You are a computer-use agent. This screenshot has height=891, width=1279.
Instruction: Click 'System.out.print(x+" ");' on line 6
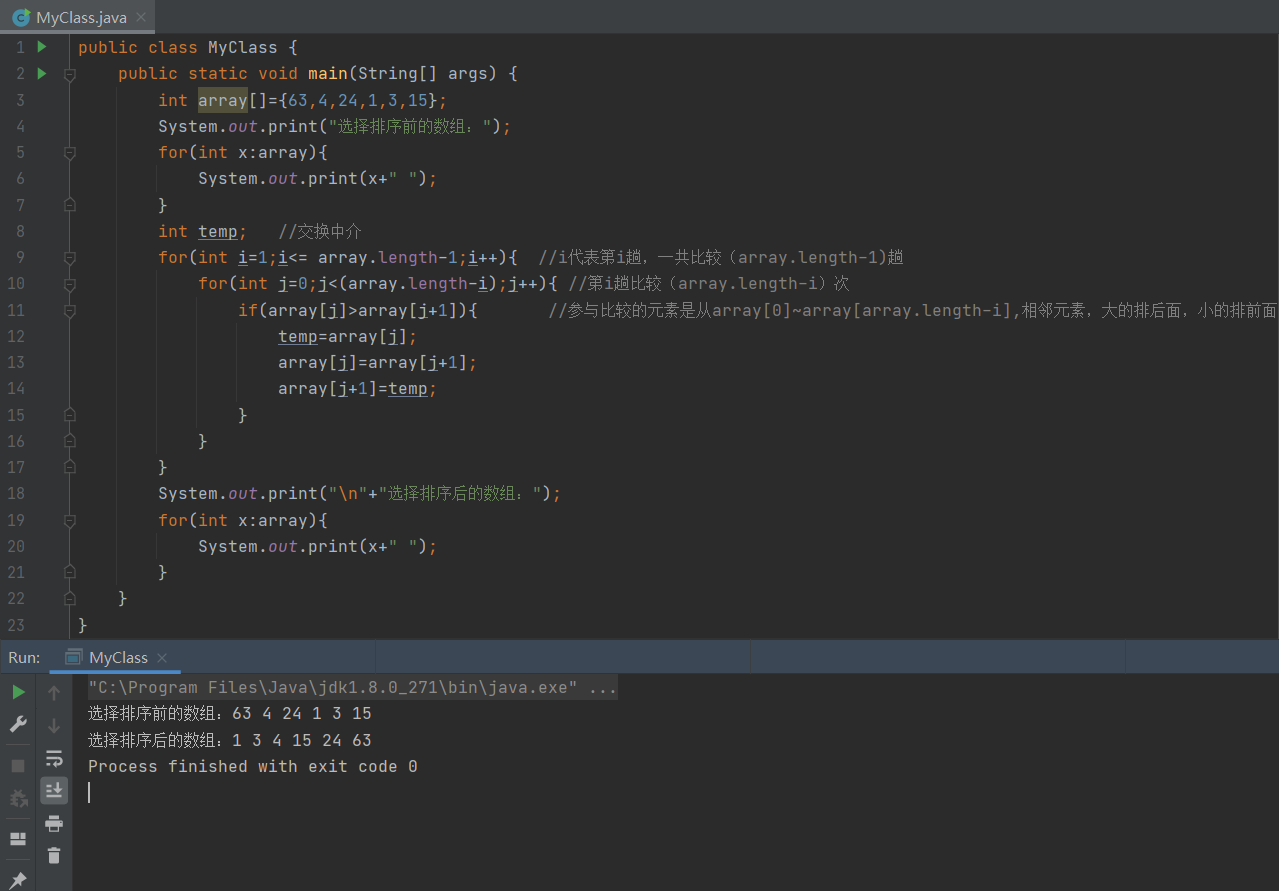click(x=317, y=179)
